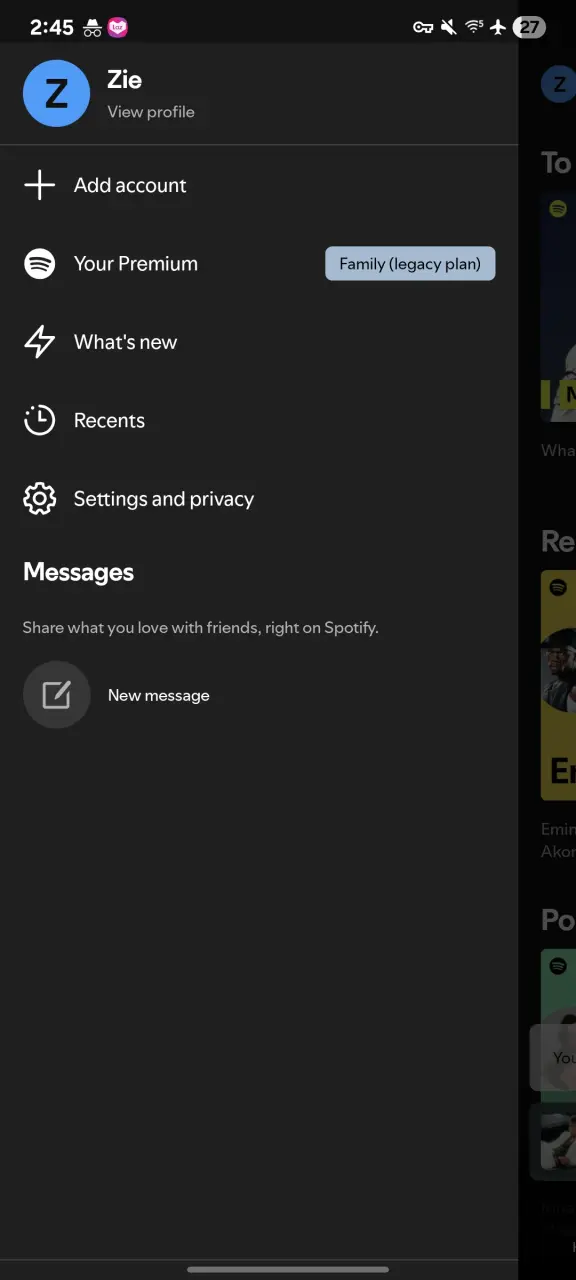Viewport: 576px width, 1280px height.
Task: Tap the New message compose icon
Action: pyautogui.click(x=57, y=695)
